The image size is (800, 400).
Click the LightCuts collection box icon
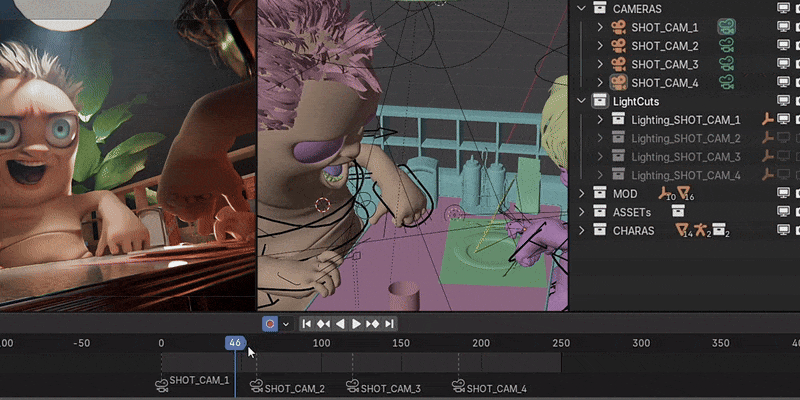pyautogui.click(x=600, y=101)
